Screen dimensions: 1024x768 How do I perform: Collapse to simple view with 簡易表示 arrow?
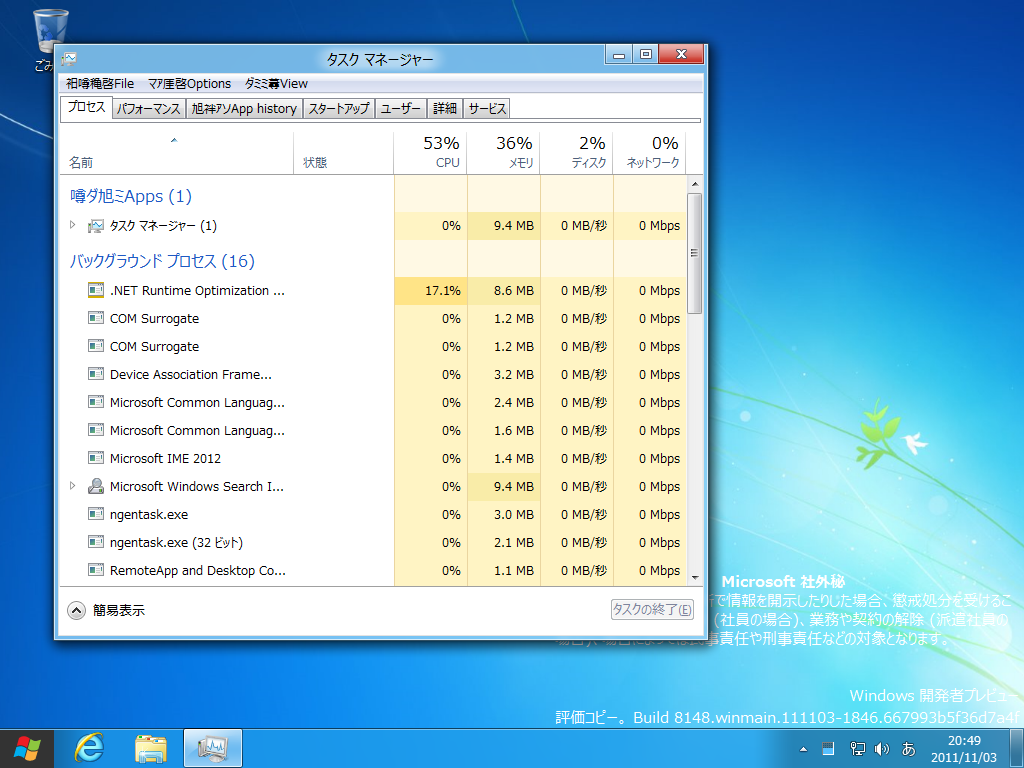click(x=77, y=610)
